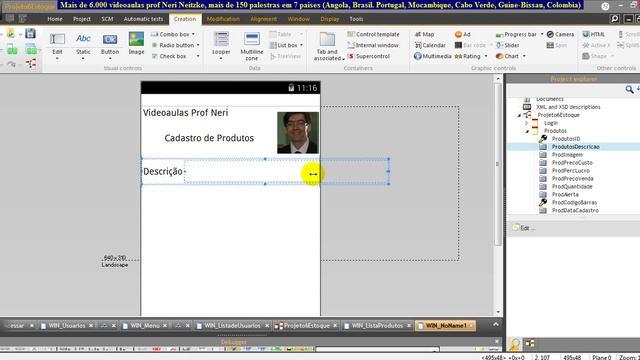This screenshot has height=360, width=640.
Task: Insert a Static text control
Action: pyautogui.click(x=83, y=43)
